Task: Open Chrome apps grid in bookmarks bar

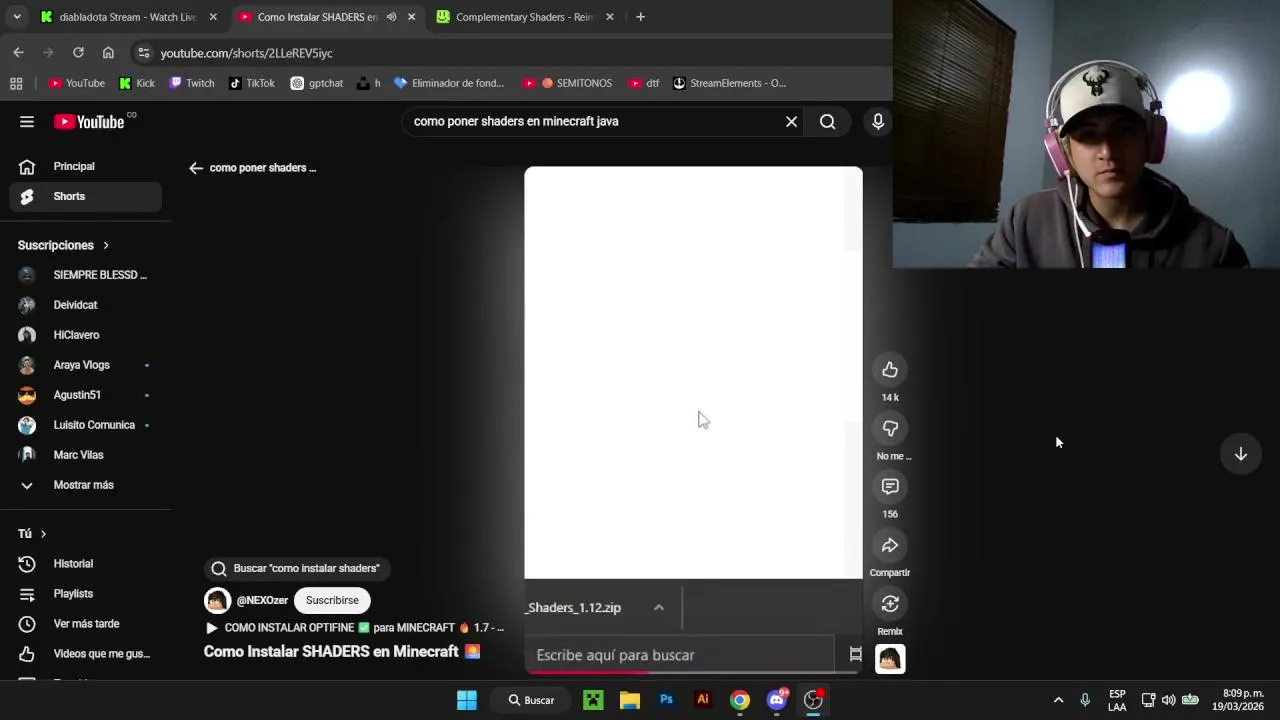Action: [x=16, y=83]
